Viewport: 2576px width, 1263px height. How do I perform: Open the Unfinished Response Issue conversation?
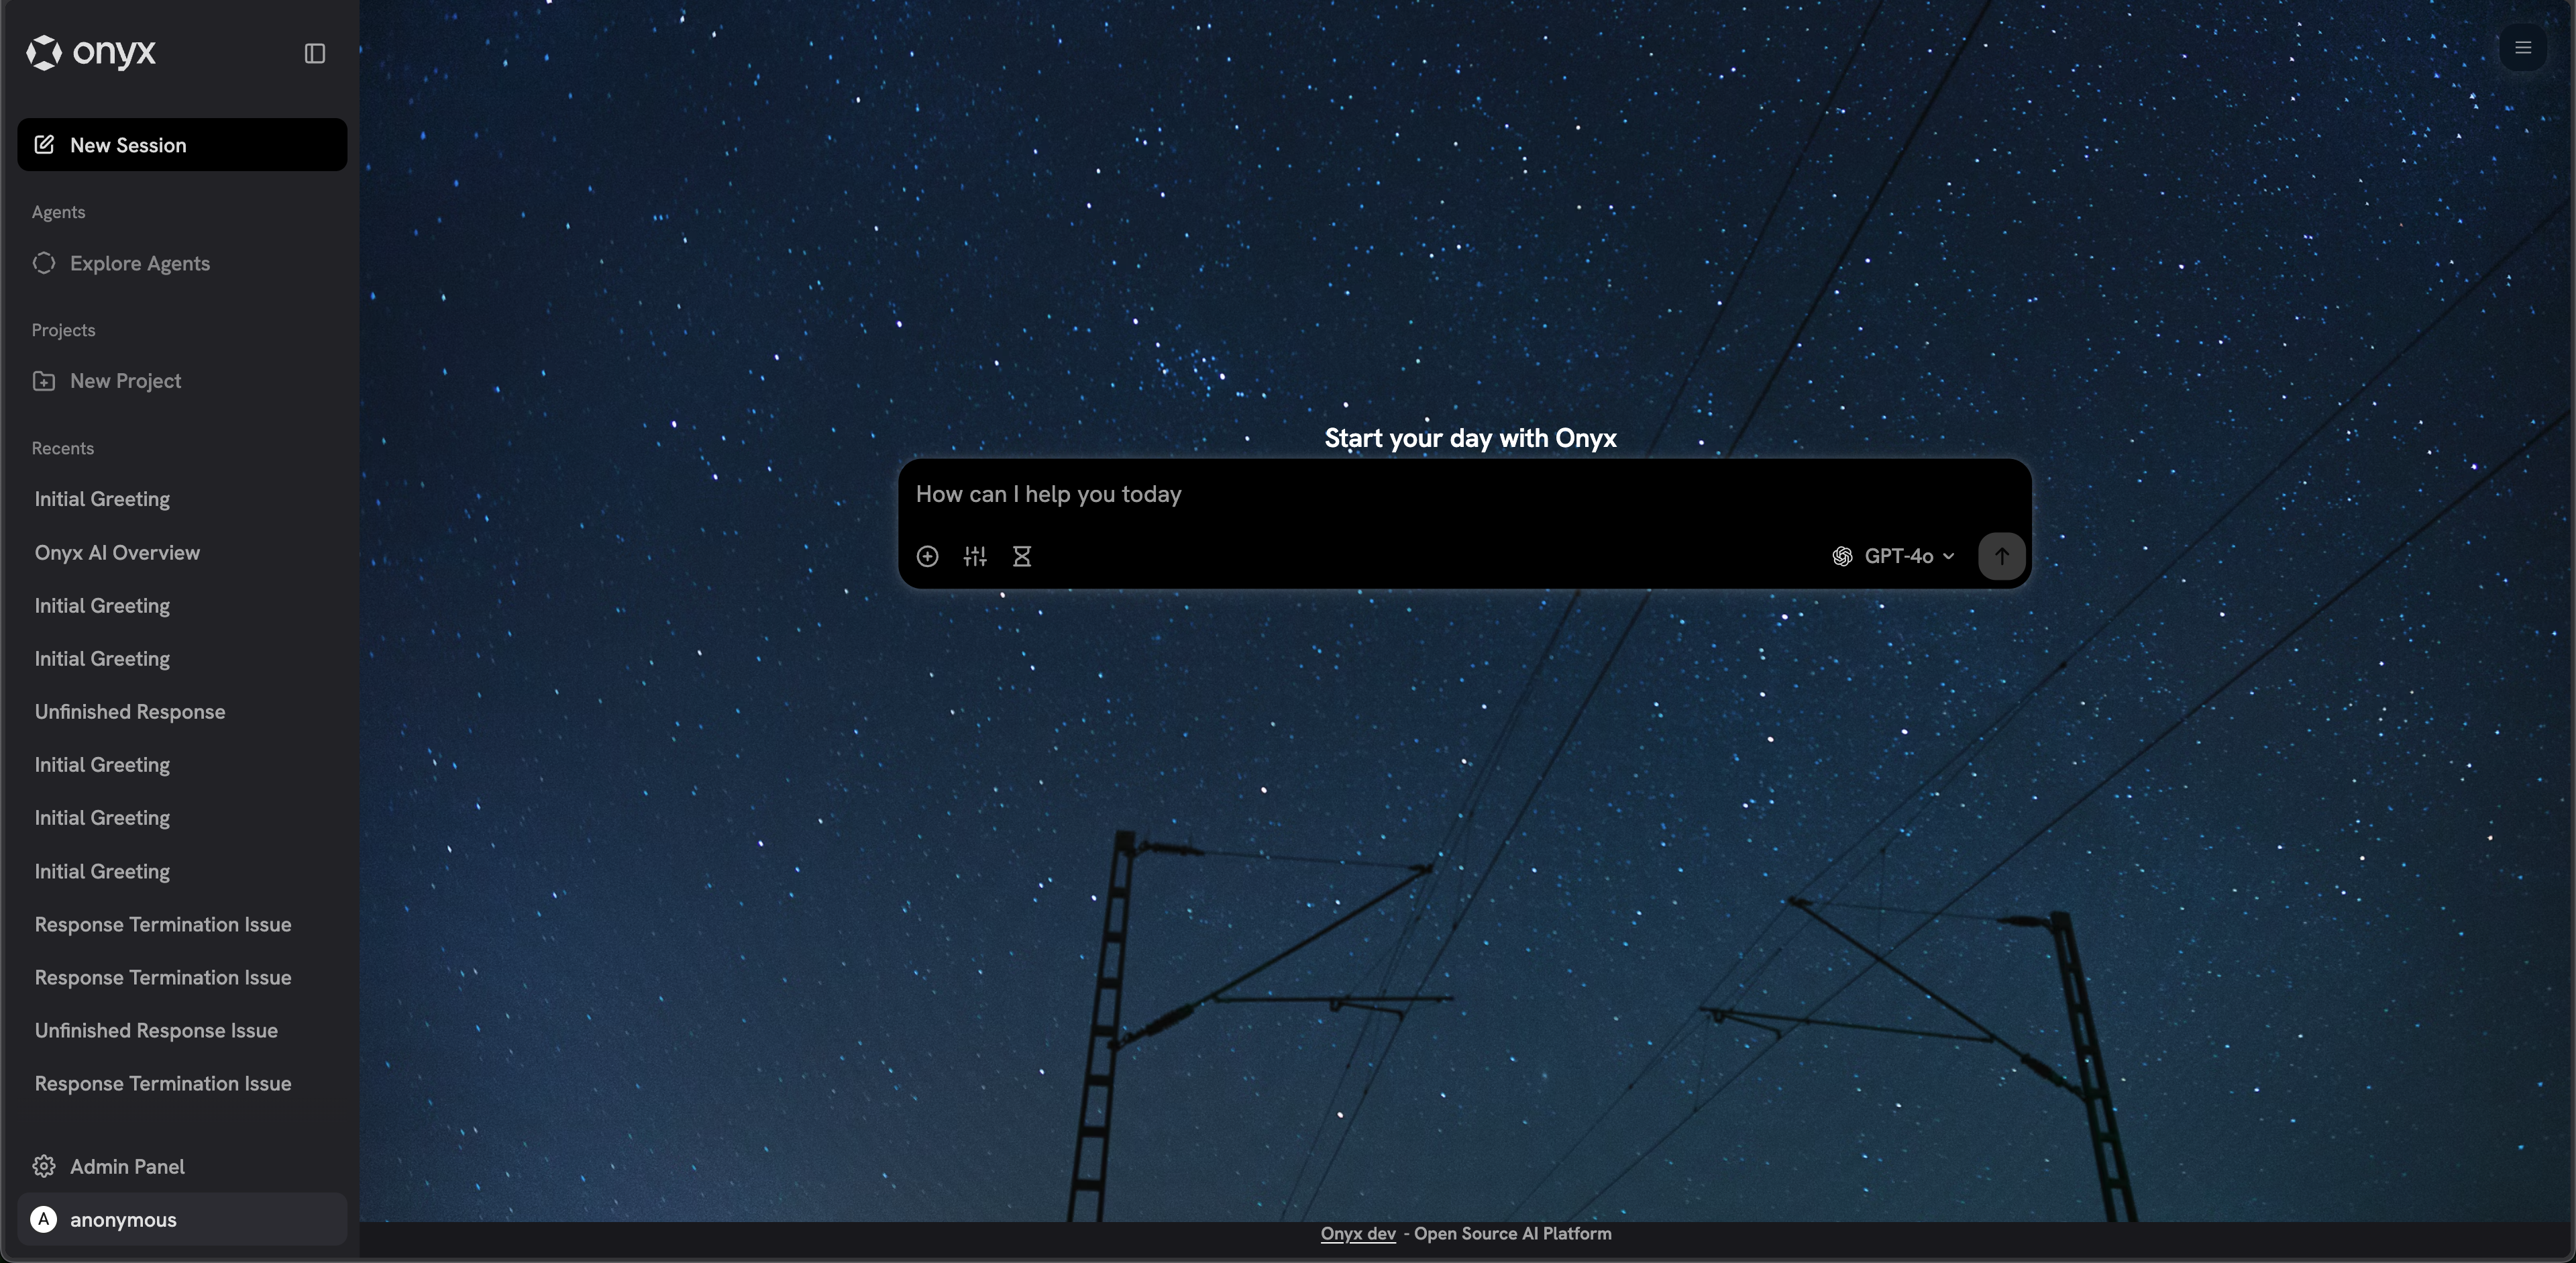tap(156, 1030)
